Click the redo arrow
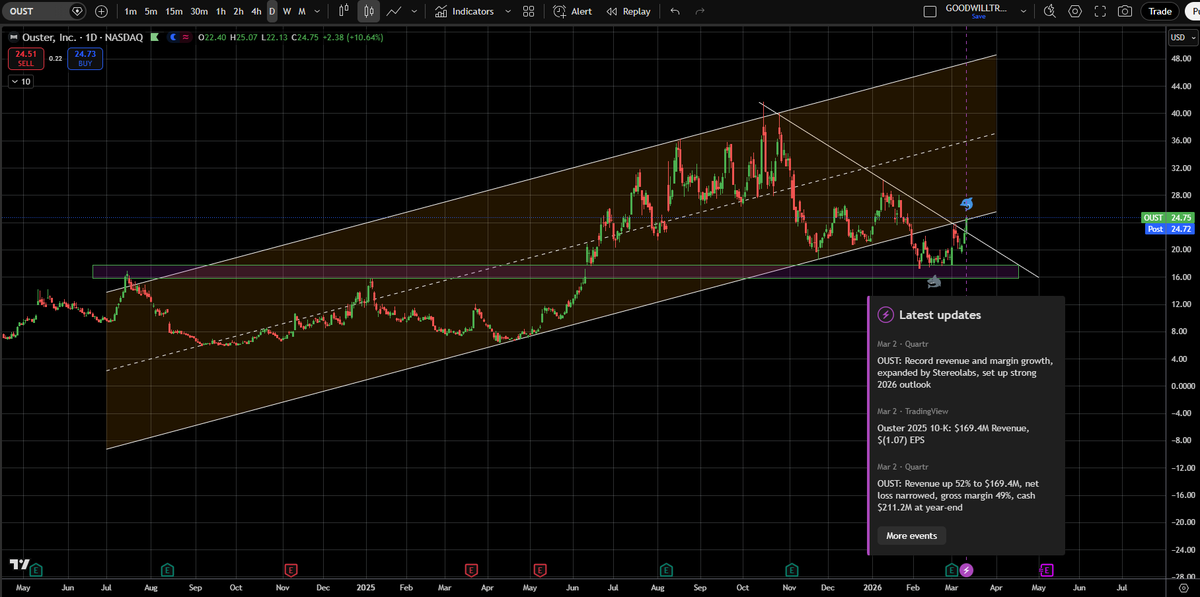 point(700,11)
